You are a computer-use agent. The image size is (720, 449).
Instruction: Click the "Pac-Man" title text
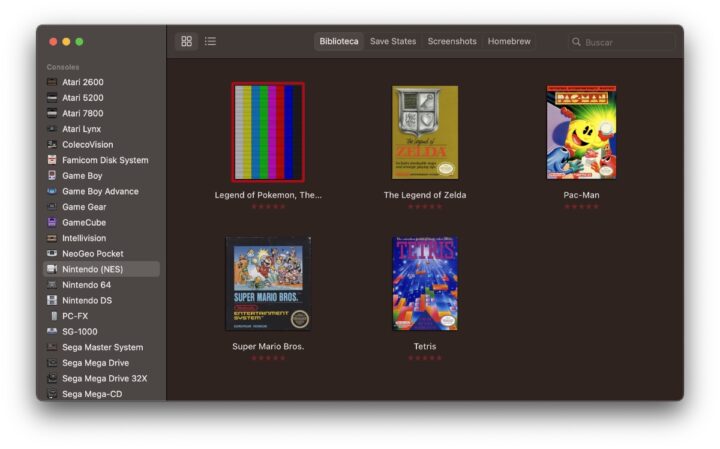[581, 195]
